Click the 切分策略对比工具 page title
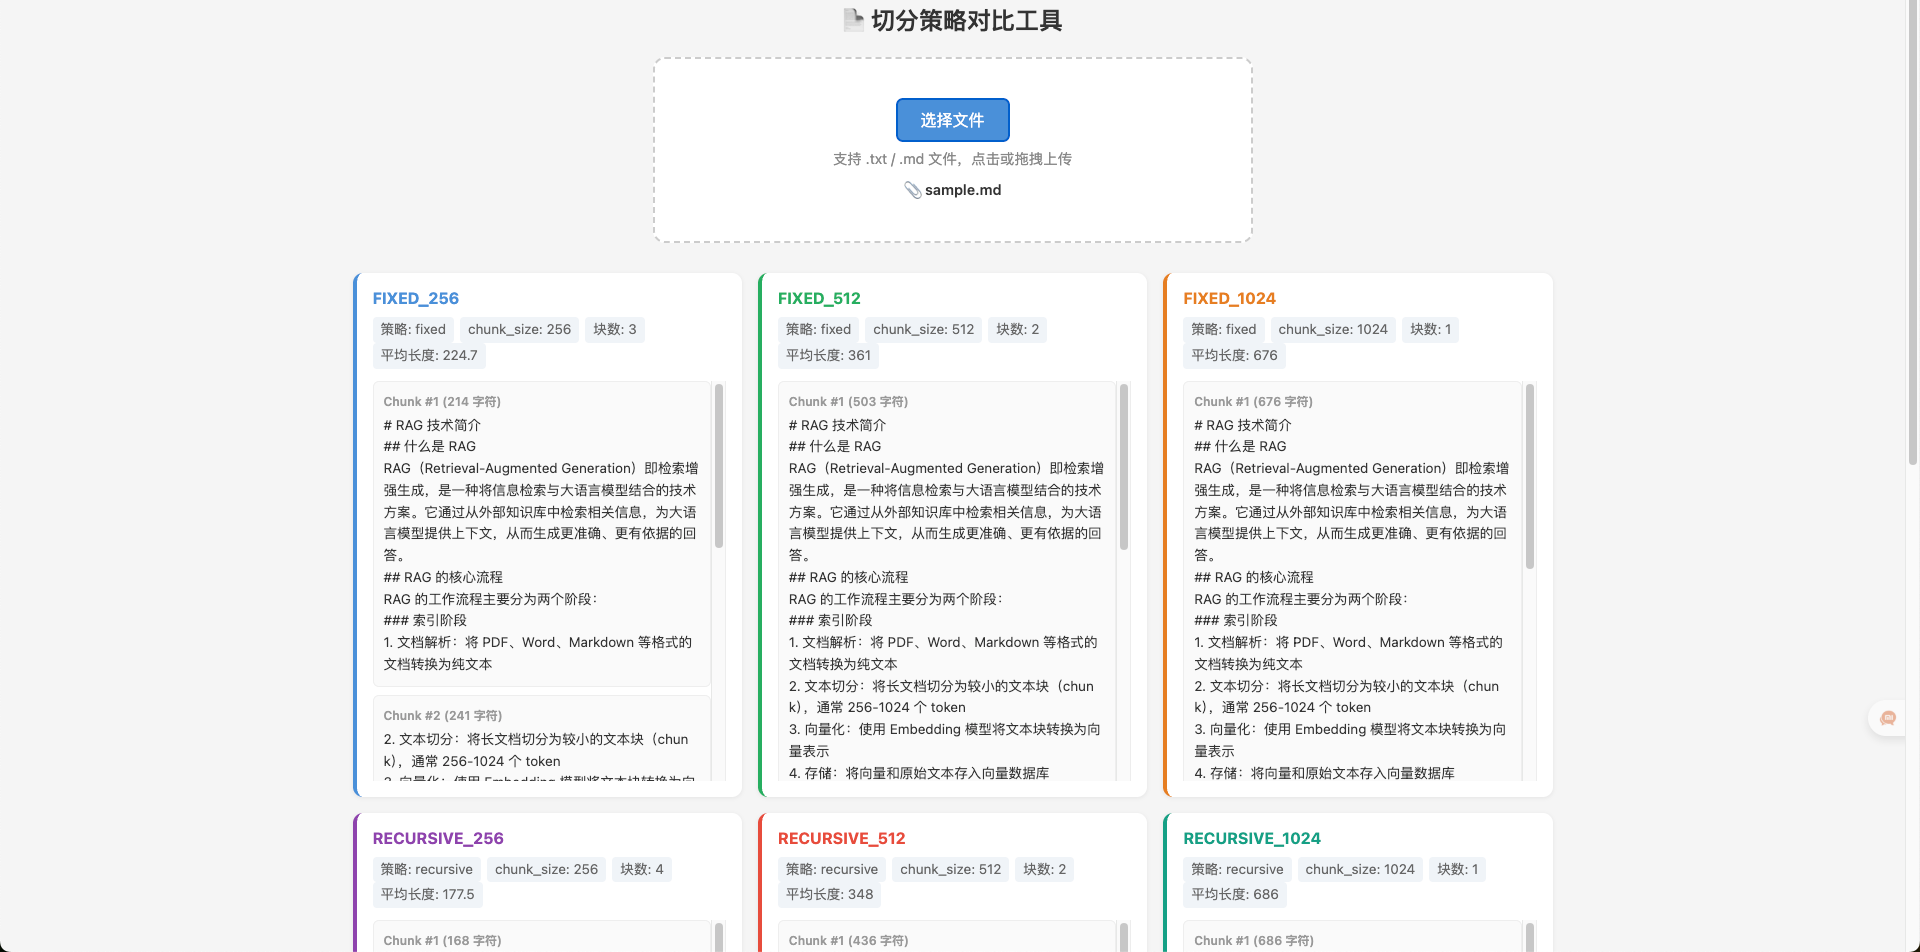This screenshot has width=1920, height=952. pyautogui.click(x=966, y=20)
